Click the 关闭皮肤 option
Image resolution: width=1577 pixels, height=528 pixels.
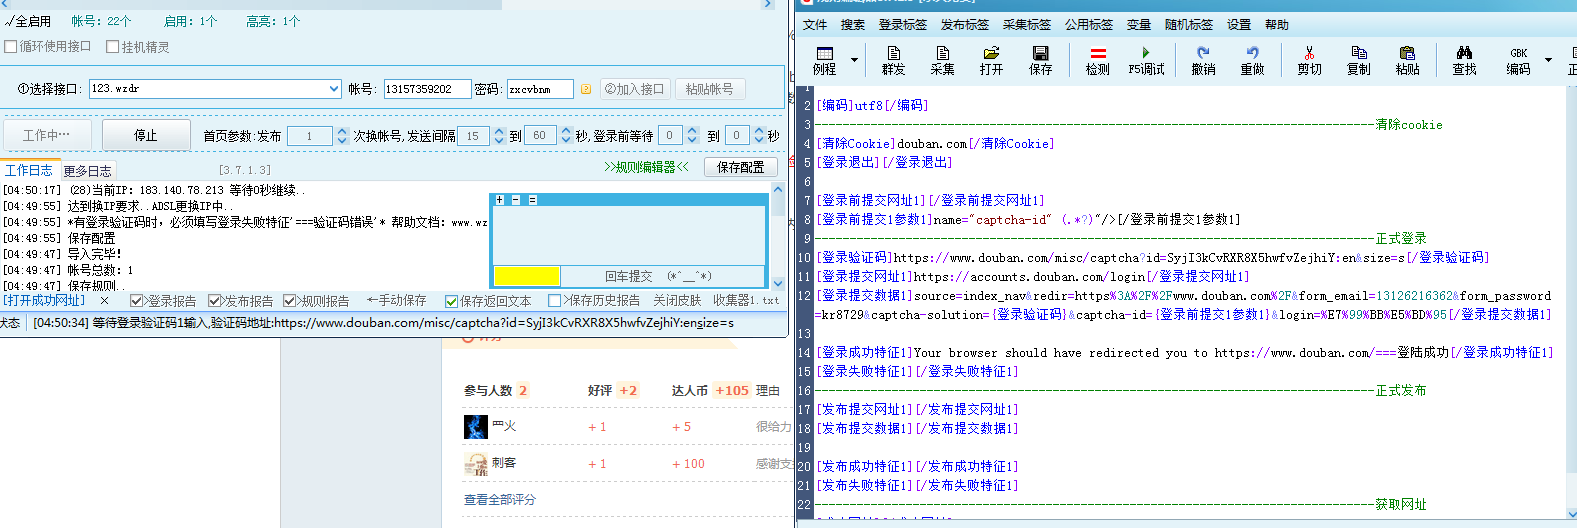pos(677,300)
